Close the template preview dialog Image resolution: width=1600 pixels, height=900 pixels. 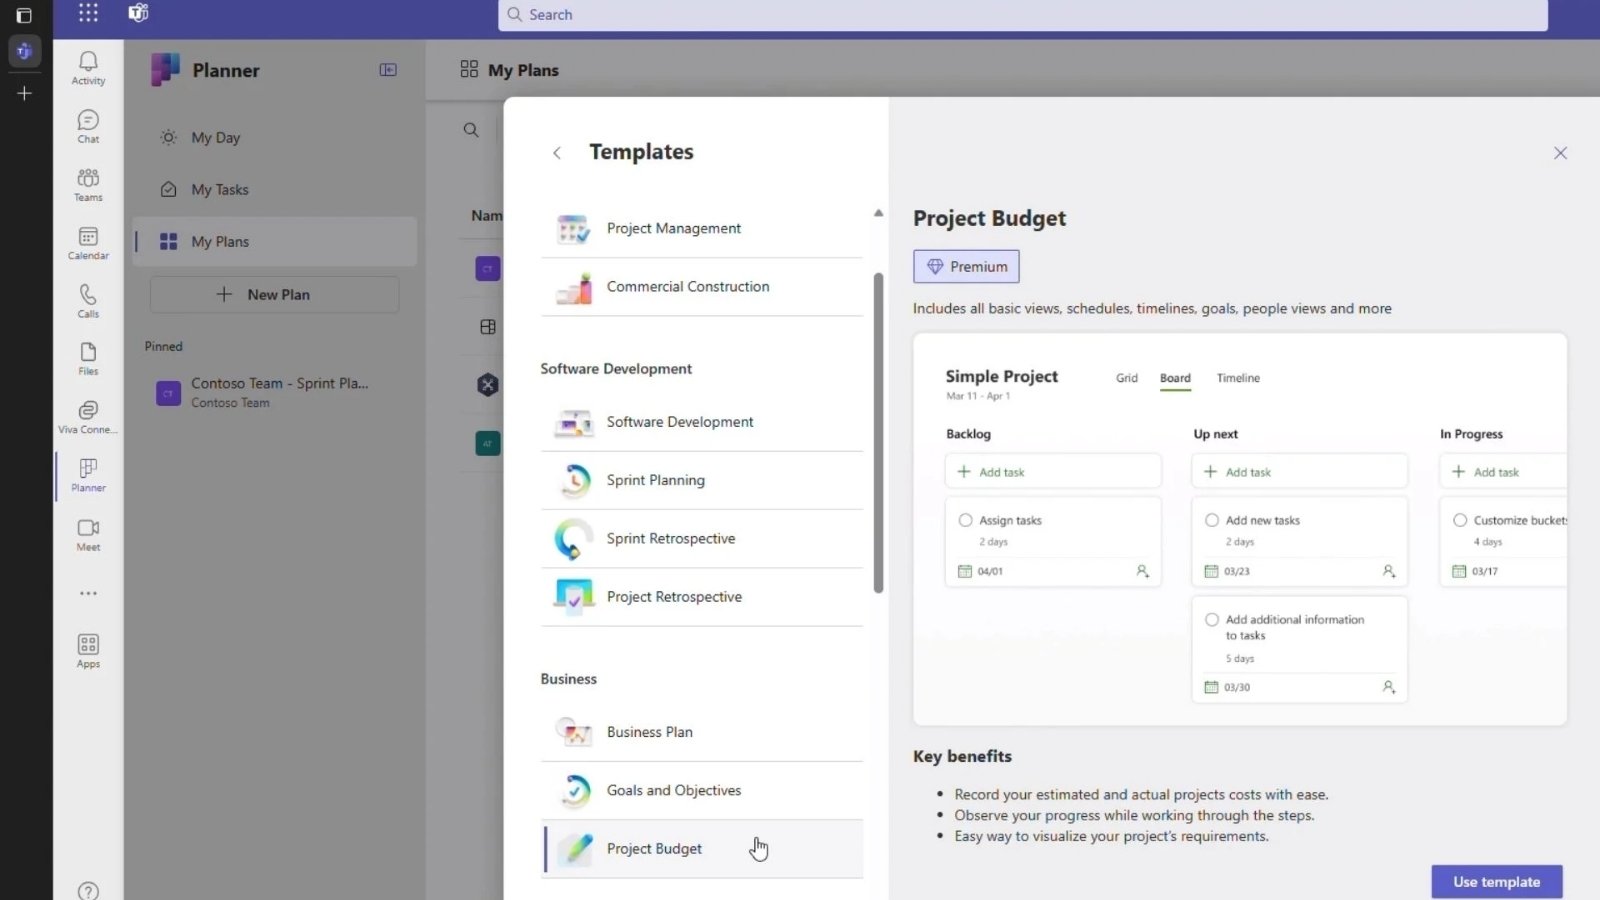tap(1560, 153)
